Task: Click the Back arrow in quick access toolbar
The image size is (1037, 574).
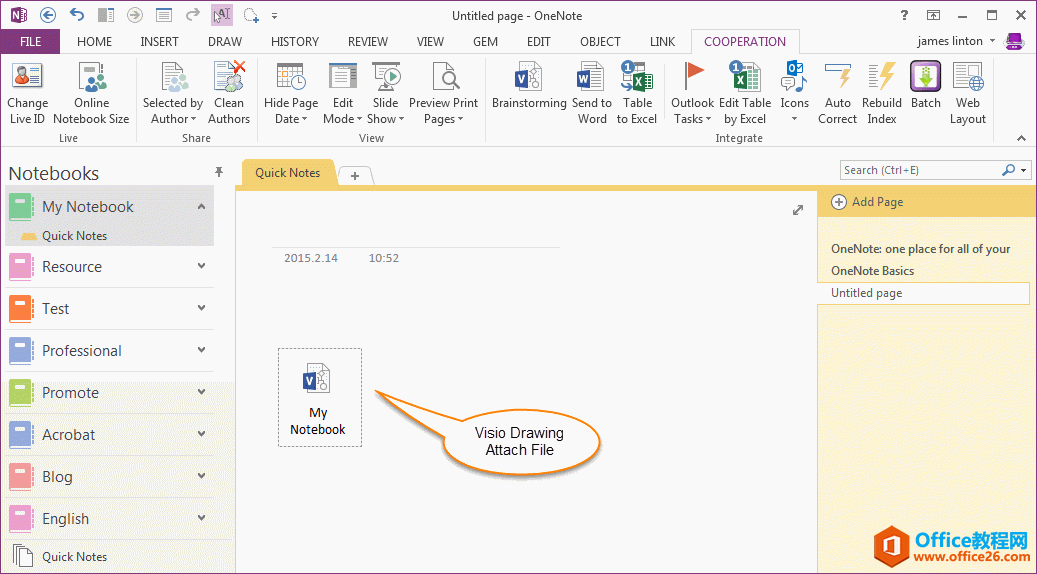Action: click(x=48, y=15)
